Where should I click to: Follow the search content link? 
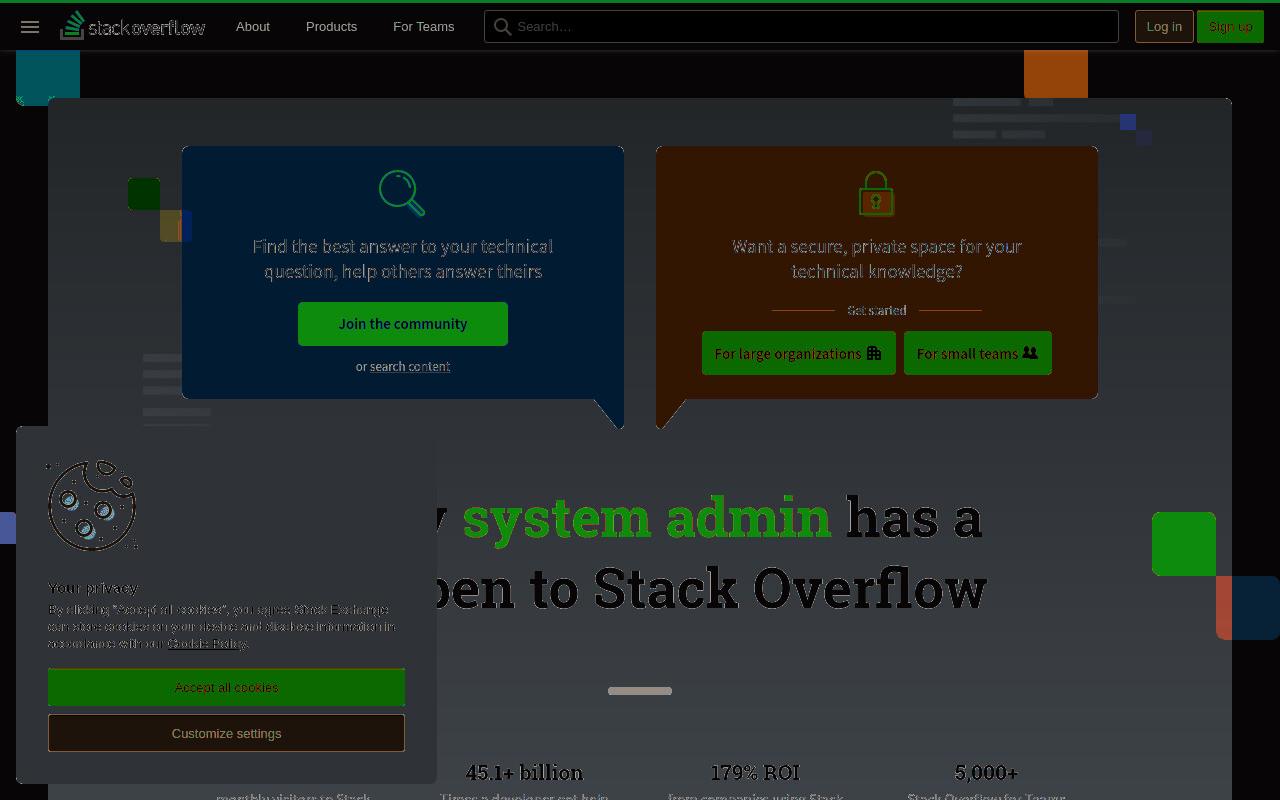[x=410, y=367]
